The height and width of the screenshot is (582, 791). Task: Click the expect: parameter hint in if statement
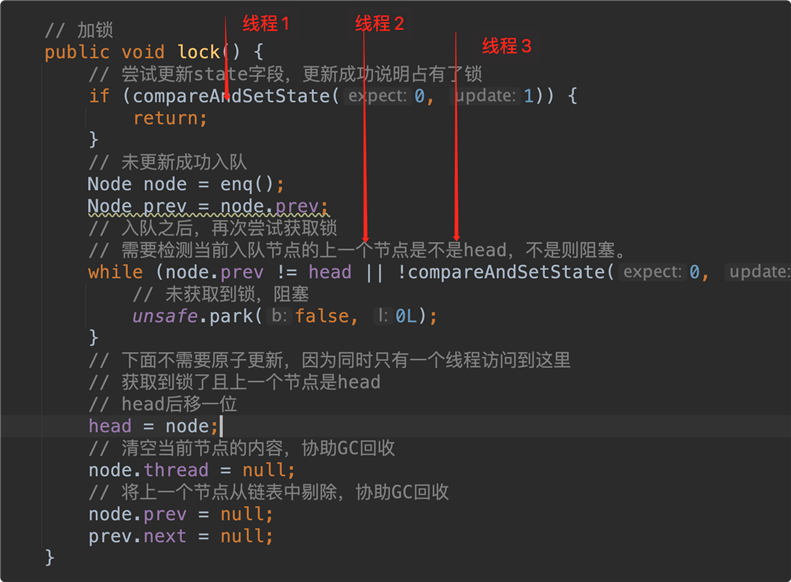pyautogui.click(x=377, y=96)
